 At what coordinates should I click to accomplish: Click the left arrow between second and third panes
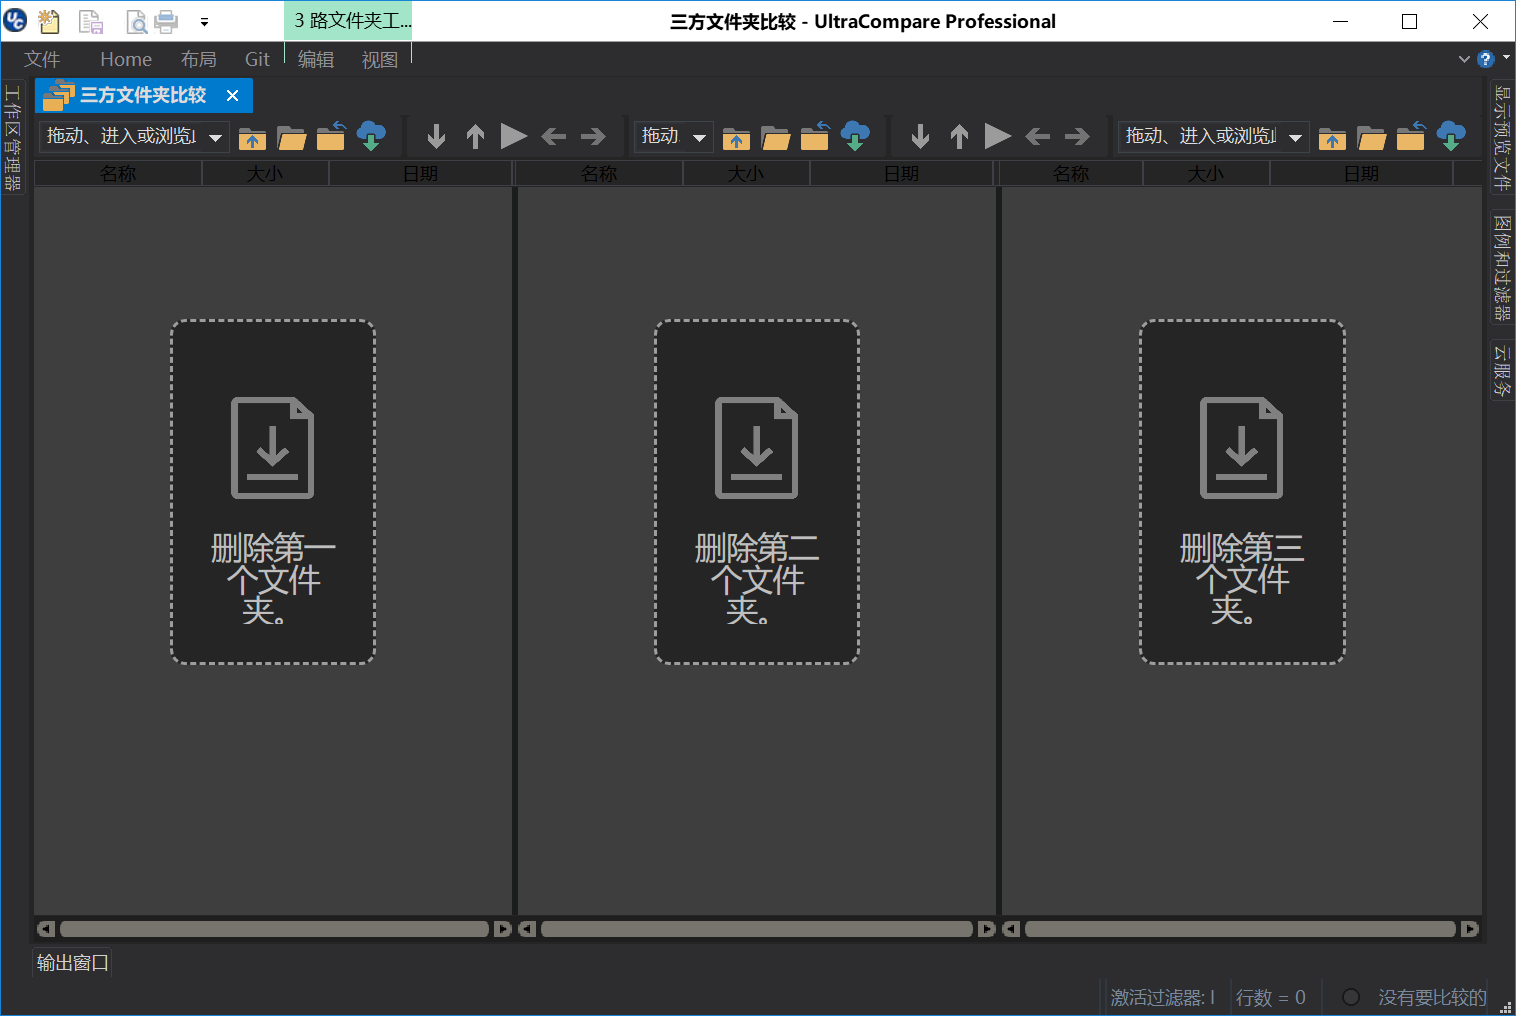[x=1037, y=136]
